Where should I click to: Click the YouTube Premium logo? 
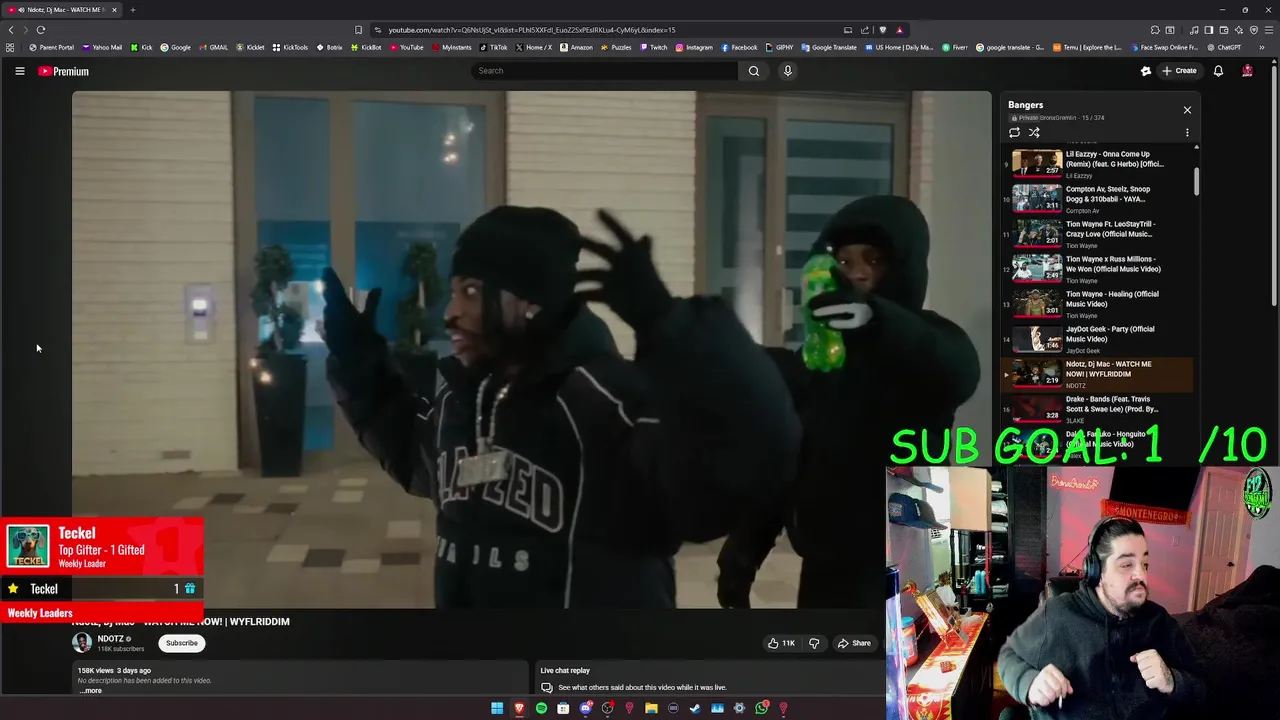coord(64,71)
